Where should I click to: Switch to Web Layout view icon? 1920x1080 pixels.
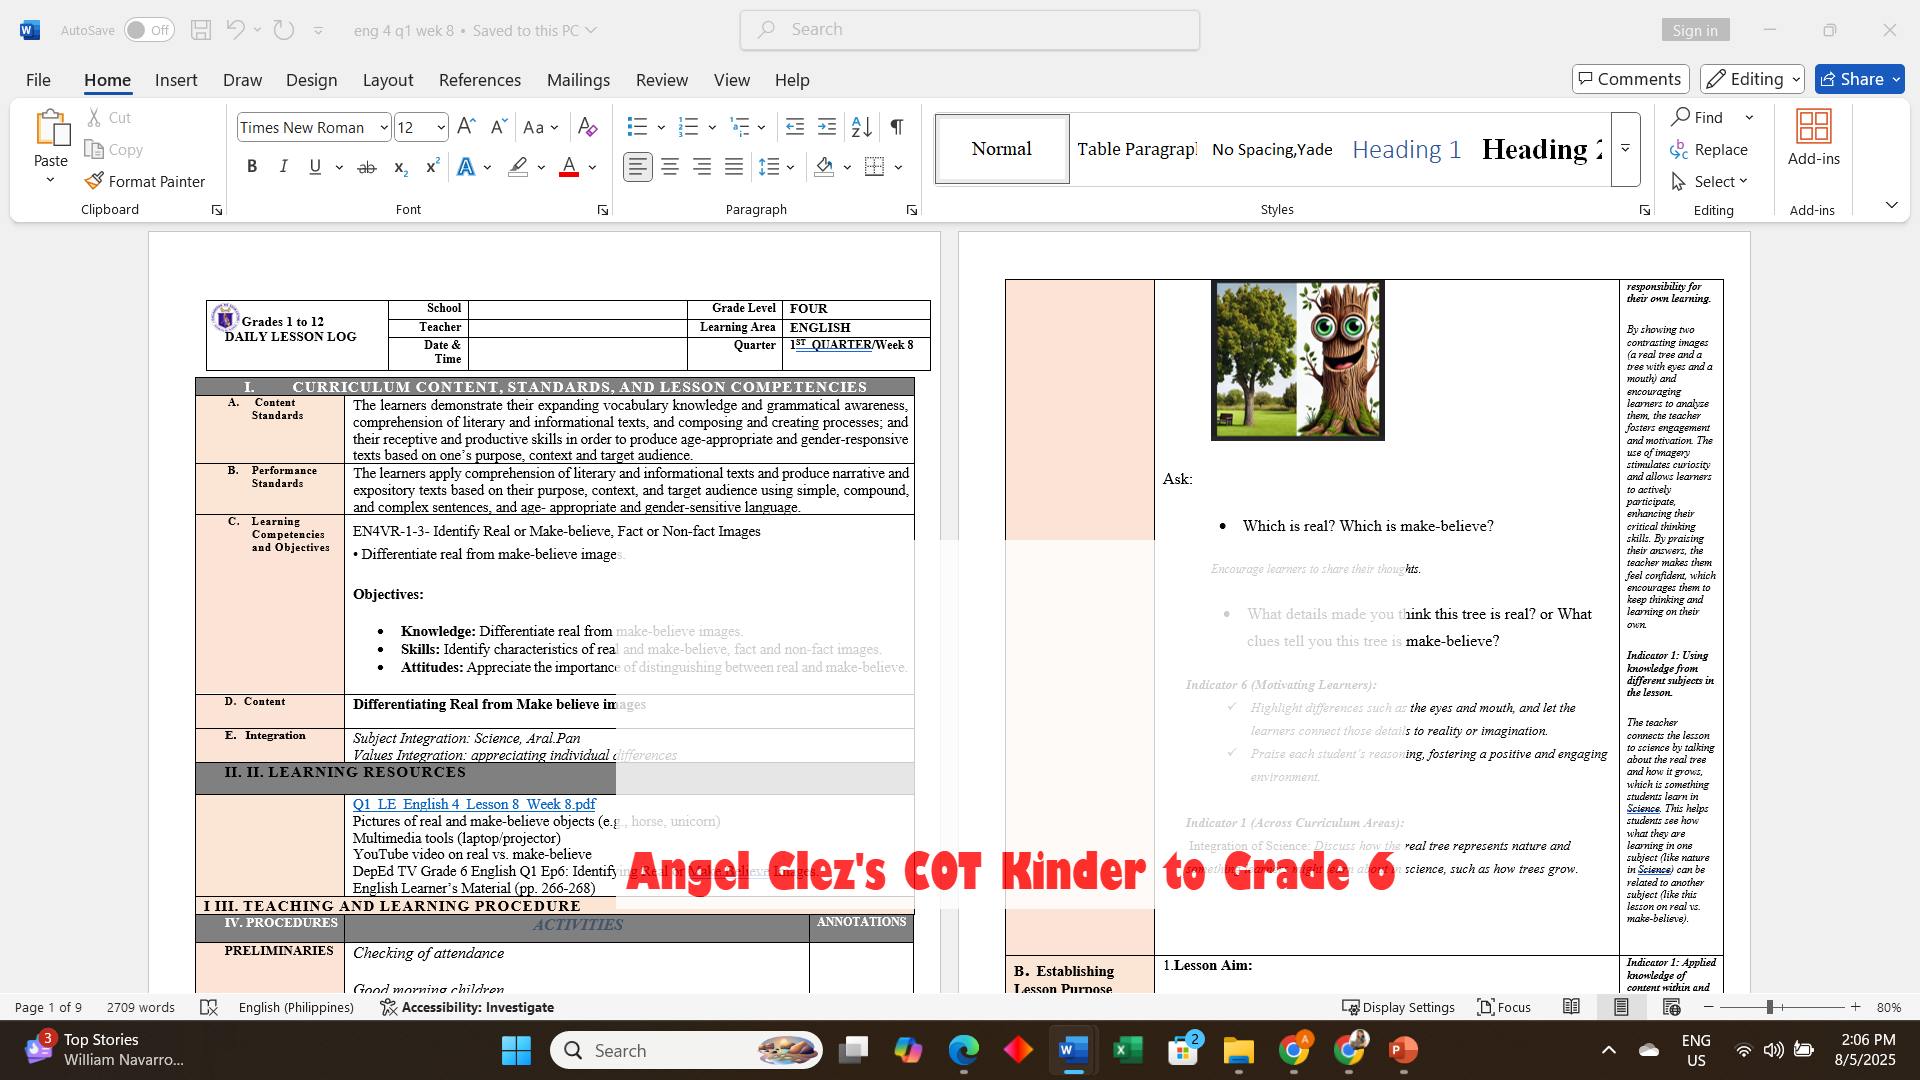coord(1671,1007)
